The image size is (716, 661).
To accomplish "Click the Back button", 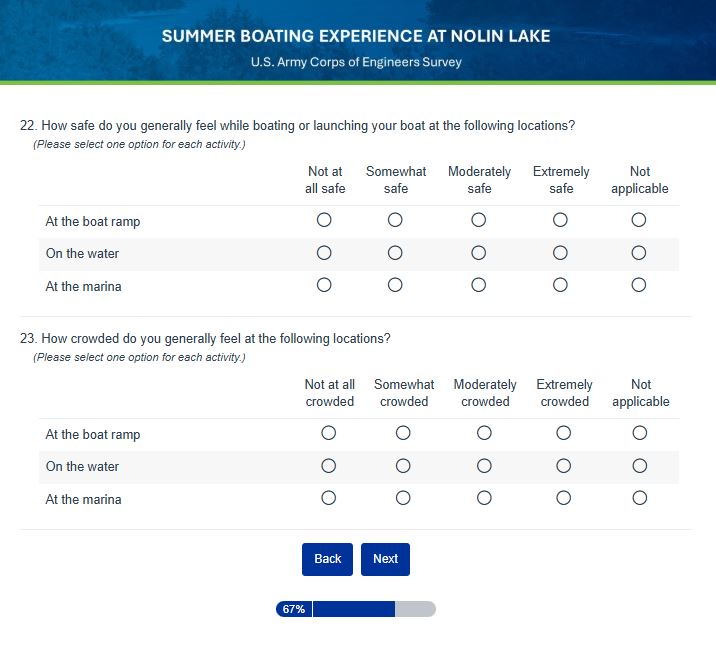I will coord(327,559).
